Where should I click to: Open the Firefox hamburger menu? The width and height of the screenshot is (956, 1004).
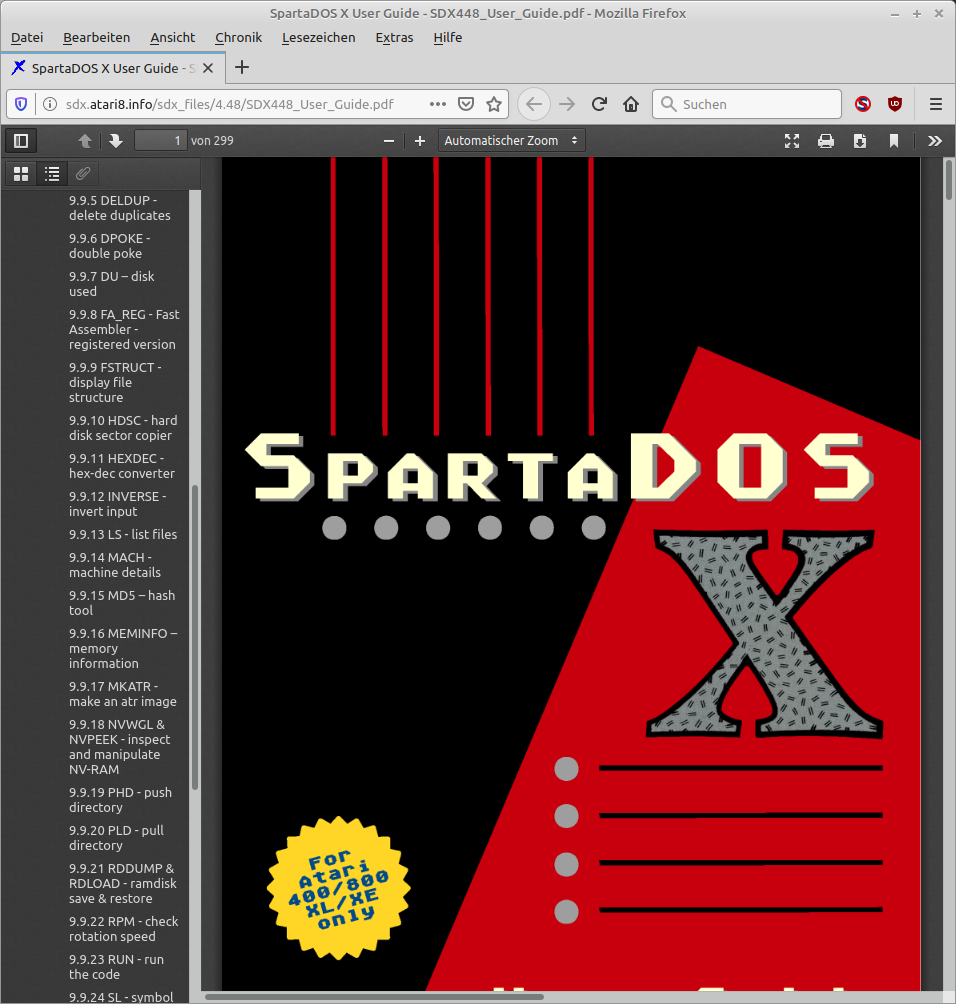(x=936, y=104)
